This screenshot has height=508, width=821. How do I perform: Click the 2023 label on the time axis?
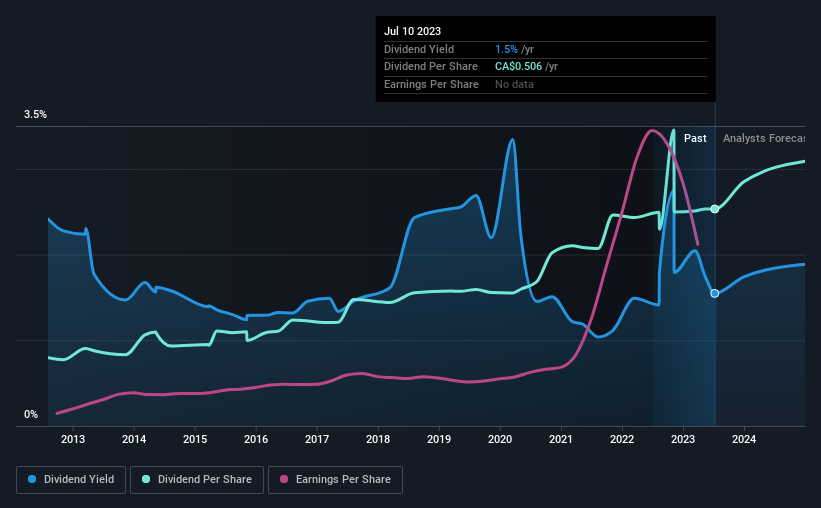click(683, 439)
